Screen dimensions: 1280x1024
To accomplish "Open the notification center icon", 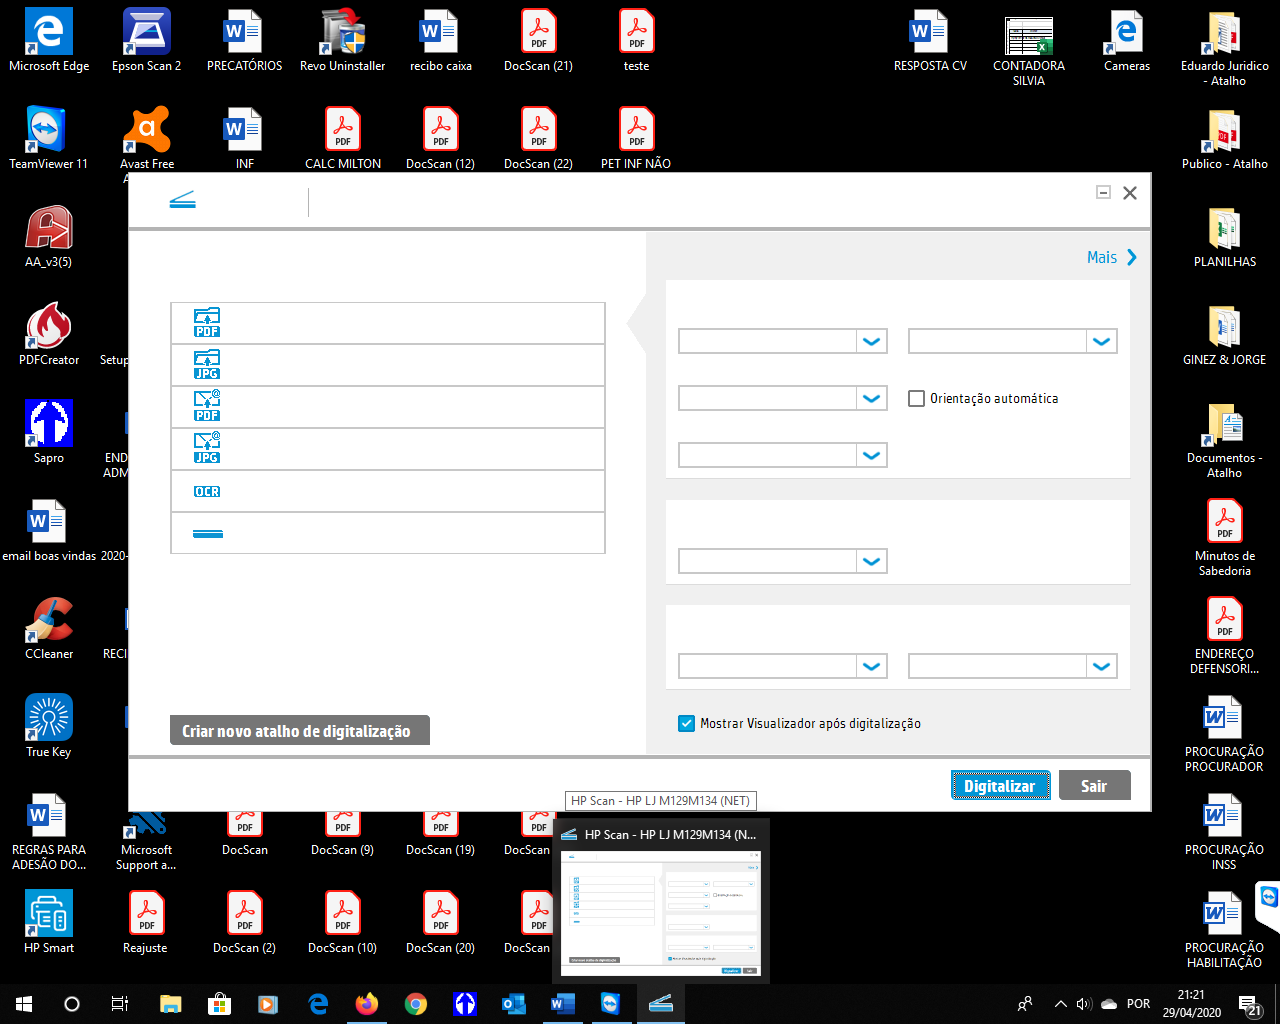I will tap(1250, 1004).
